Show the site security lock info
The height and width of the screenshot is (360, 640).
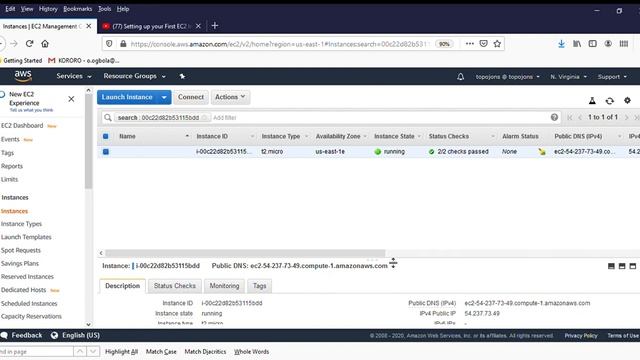pyautogui.click(x=123, y=44)
